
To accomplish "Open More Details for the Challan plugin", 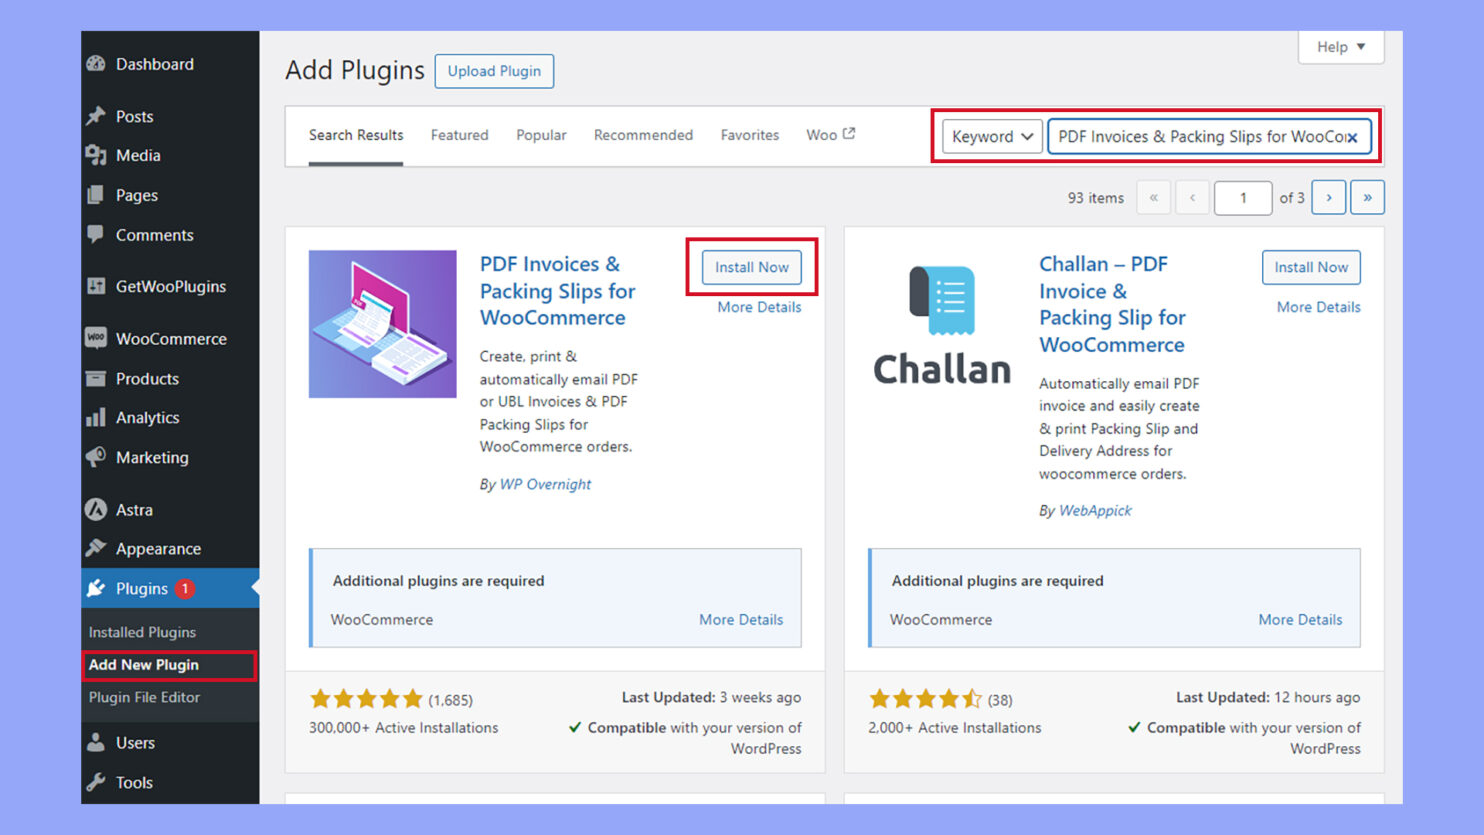I will (x=1317, y=307).
